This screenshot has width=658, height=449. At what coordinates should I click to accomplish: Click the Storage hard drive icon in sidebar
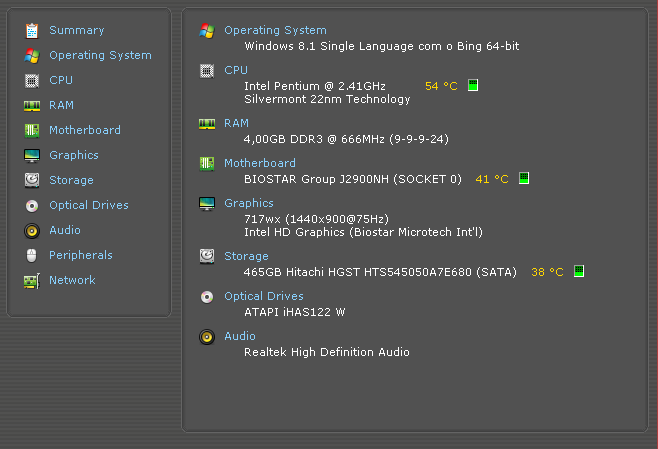point(32,180)
